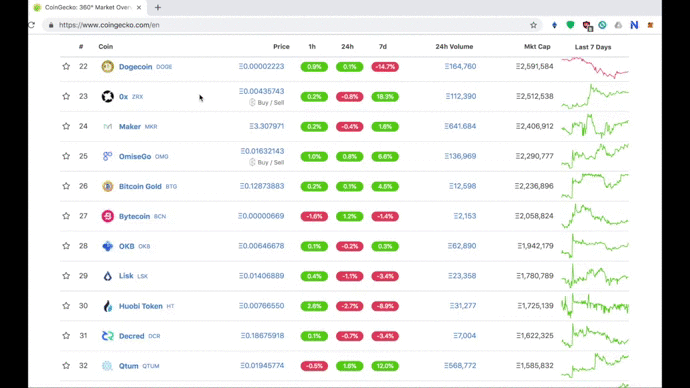The height and width of the screenshot is (388, 690).
Task: Open the Decred coin page
Action: (132, 336)
